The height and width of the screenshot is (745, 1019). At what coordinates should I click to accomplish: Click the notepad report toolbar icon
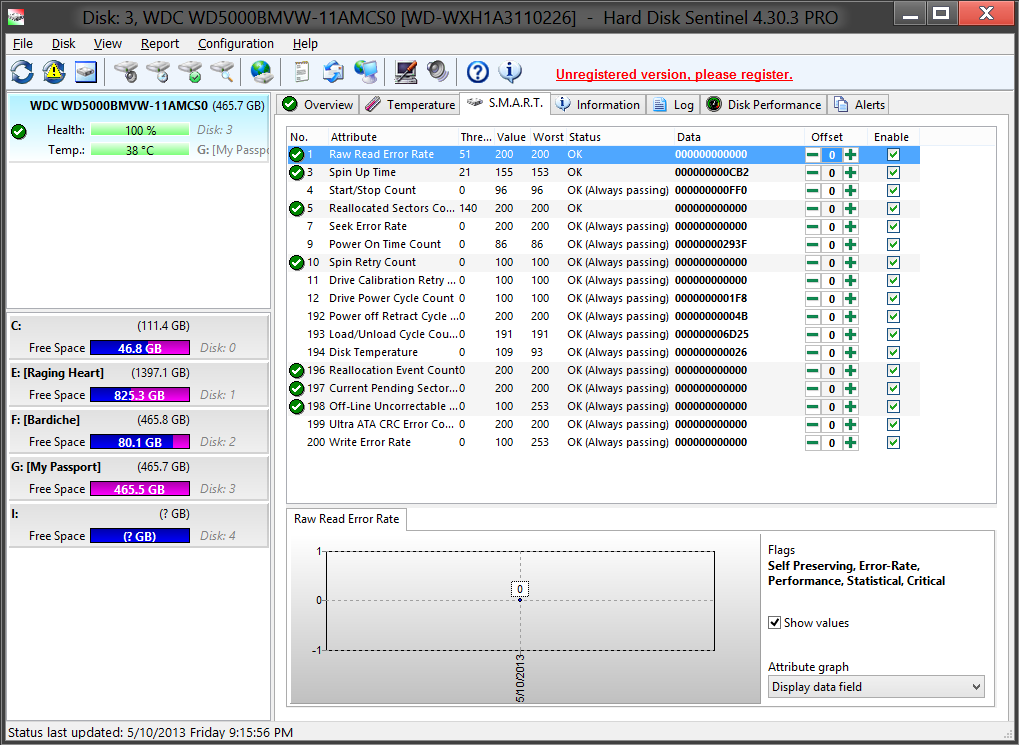(302, 72)
